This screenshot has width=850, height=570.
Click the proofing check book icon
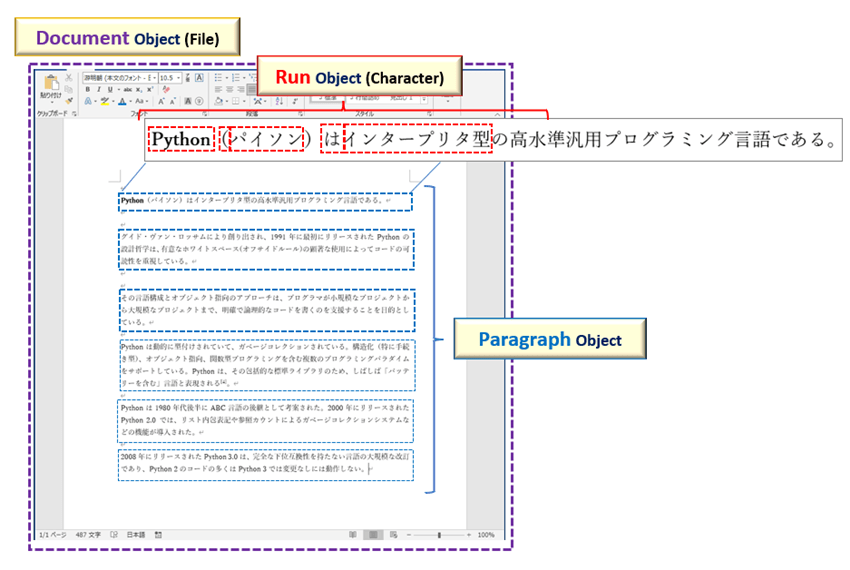coord(114,535)
